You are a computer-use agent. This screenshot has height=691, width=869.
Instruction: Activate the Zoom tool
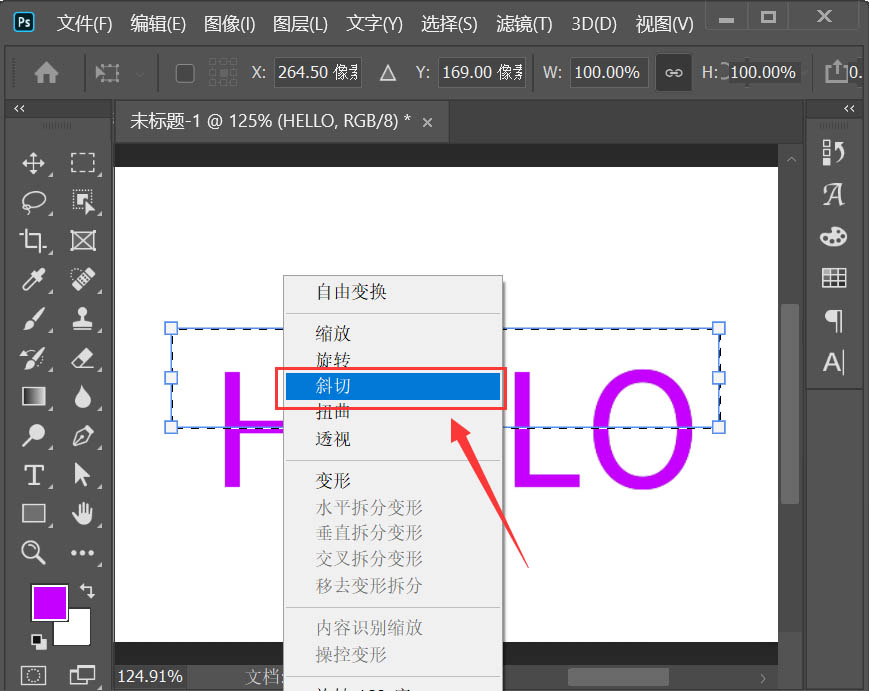coord(33,553)
